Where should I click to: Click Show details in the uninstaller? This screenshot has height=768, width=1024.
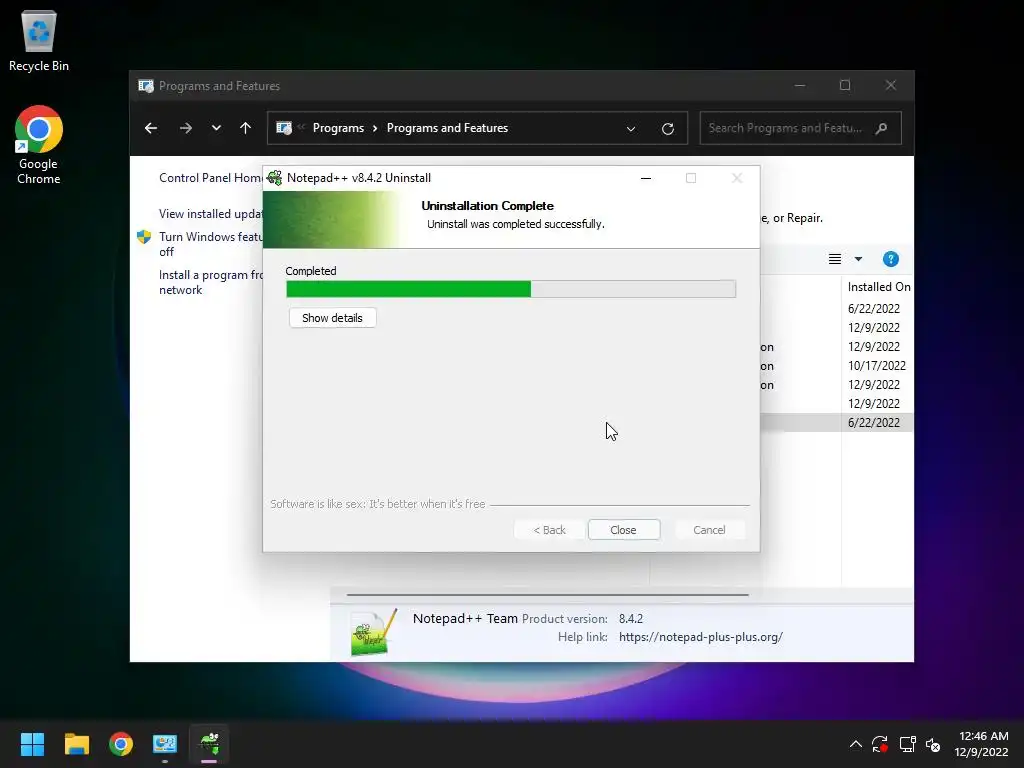332,318
